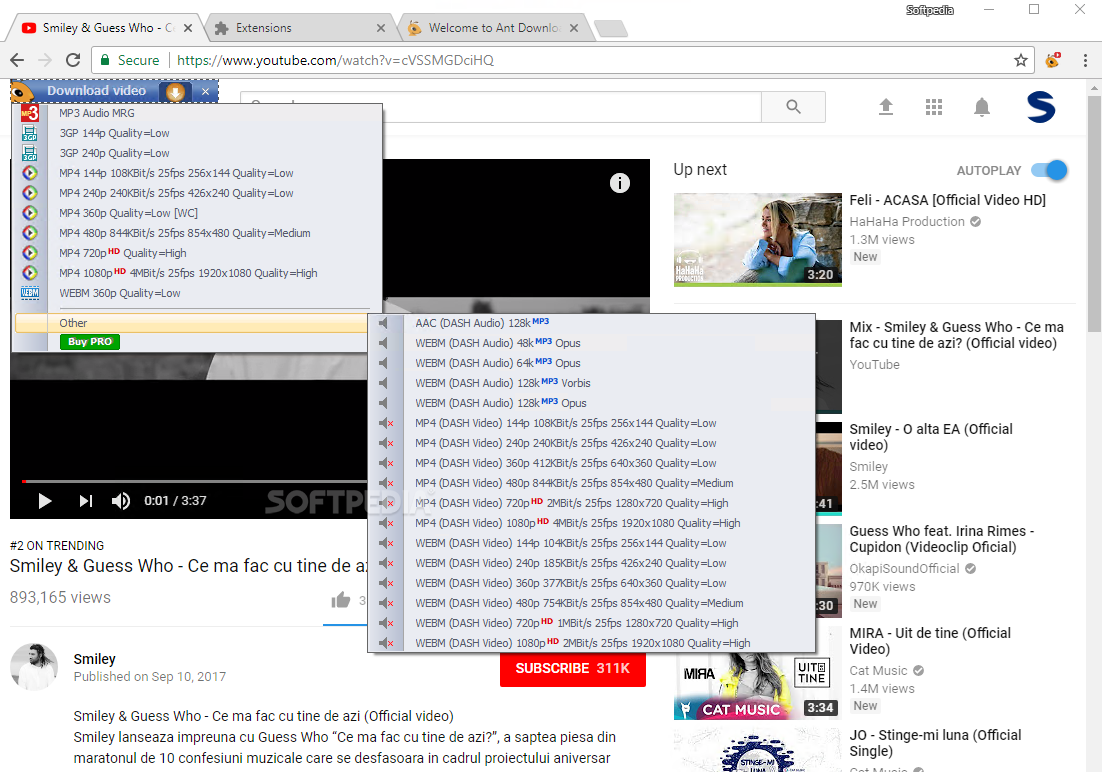Select WEBM (DASH Video) 480p 754KBit/s
Screen dimensions: 1102x772
[579, 603]
